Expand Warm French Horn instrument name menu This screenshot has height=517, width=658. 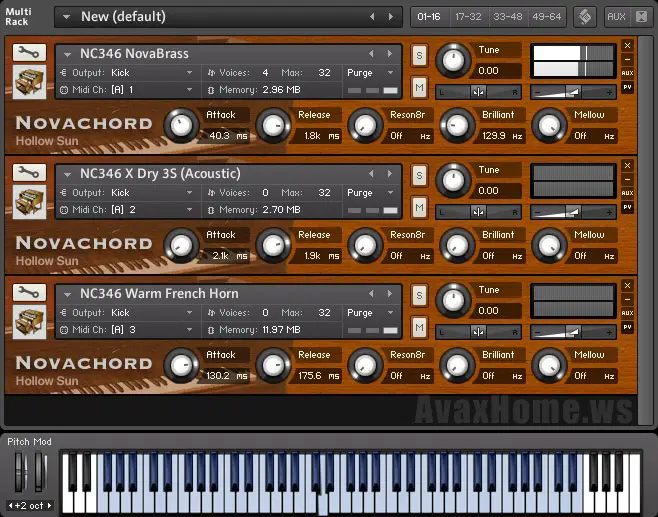tap(67, 294)
